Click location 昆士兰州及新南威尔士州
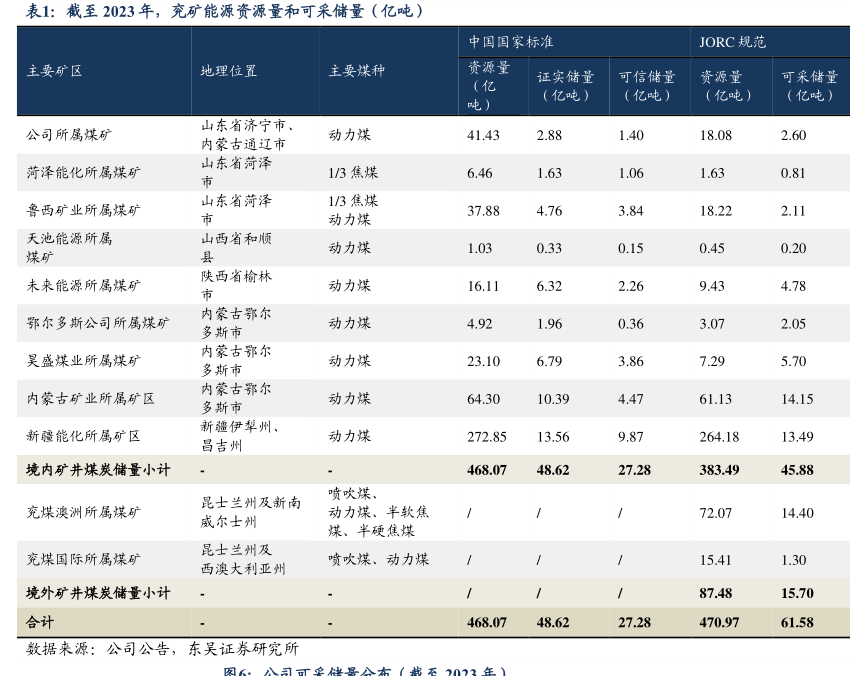Image resolution: width=850 pixels, height=676 pixels. [250, 512]
